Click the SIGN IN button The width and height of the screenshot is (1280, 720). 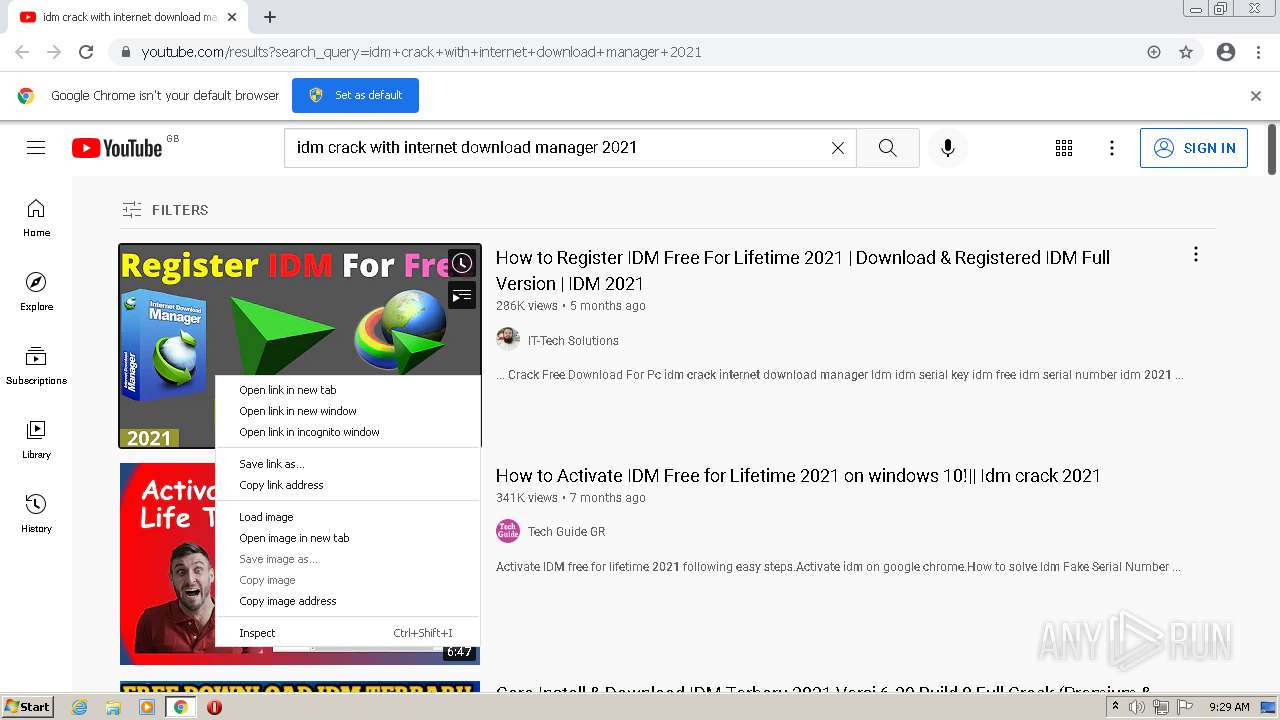(1194, 148)
